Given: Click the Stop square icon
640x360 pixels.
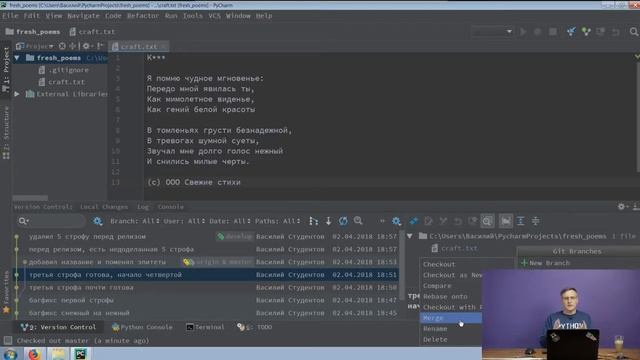Looking at the screenshot, I should point(553,31).
